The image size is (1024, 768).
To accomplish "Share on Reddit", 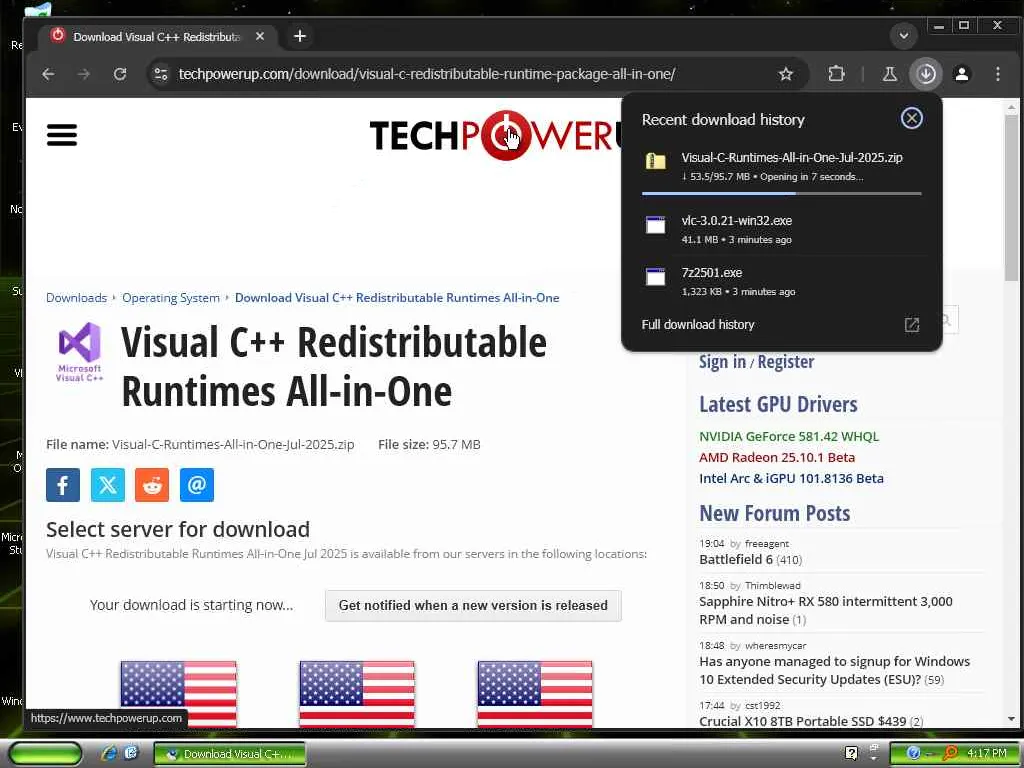I will tap(152, 485).
